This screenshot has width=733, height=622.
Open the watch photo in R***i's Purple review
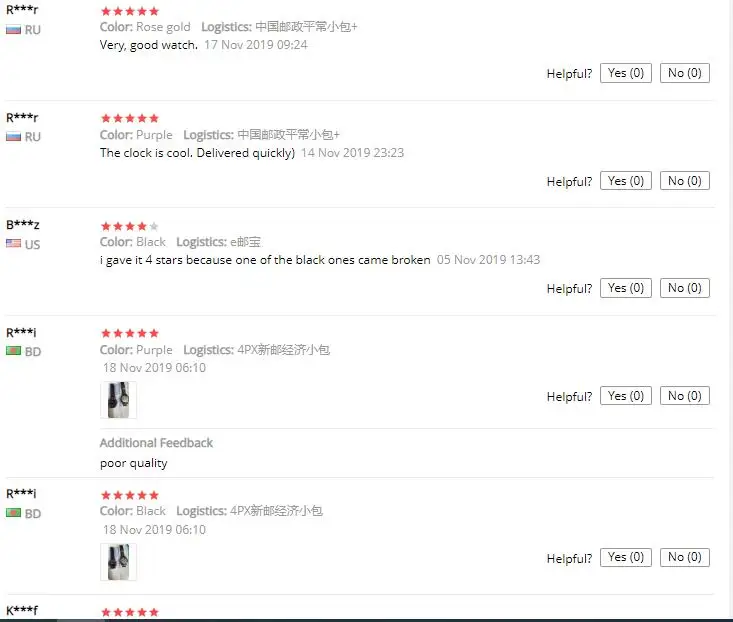coord(118,400)
